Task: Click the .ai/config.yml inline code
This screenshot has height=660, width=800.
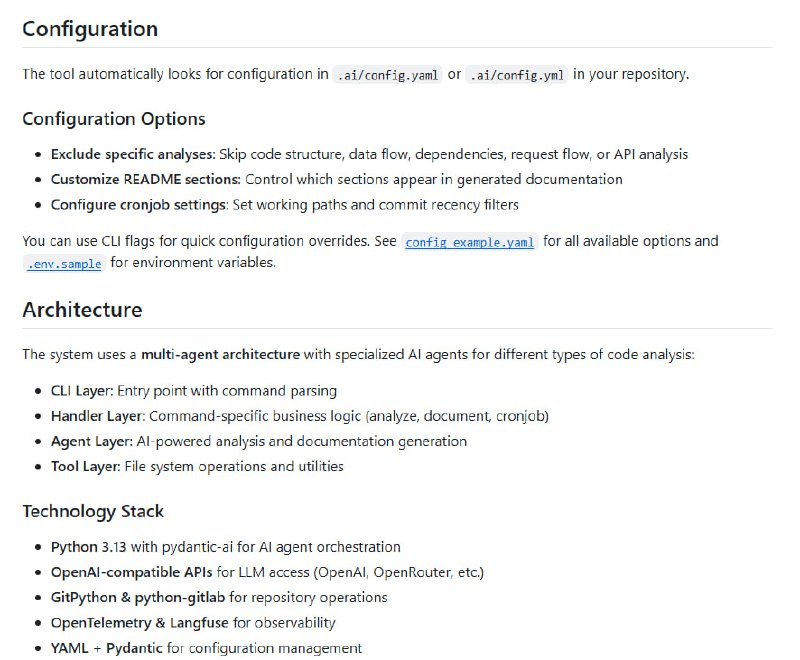Action: click(518, 75)
